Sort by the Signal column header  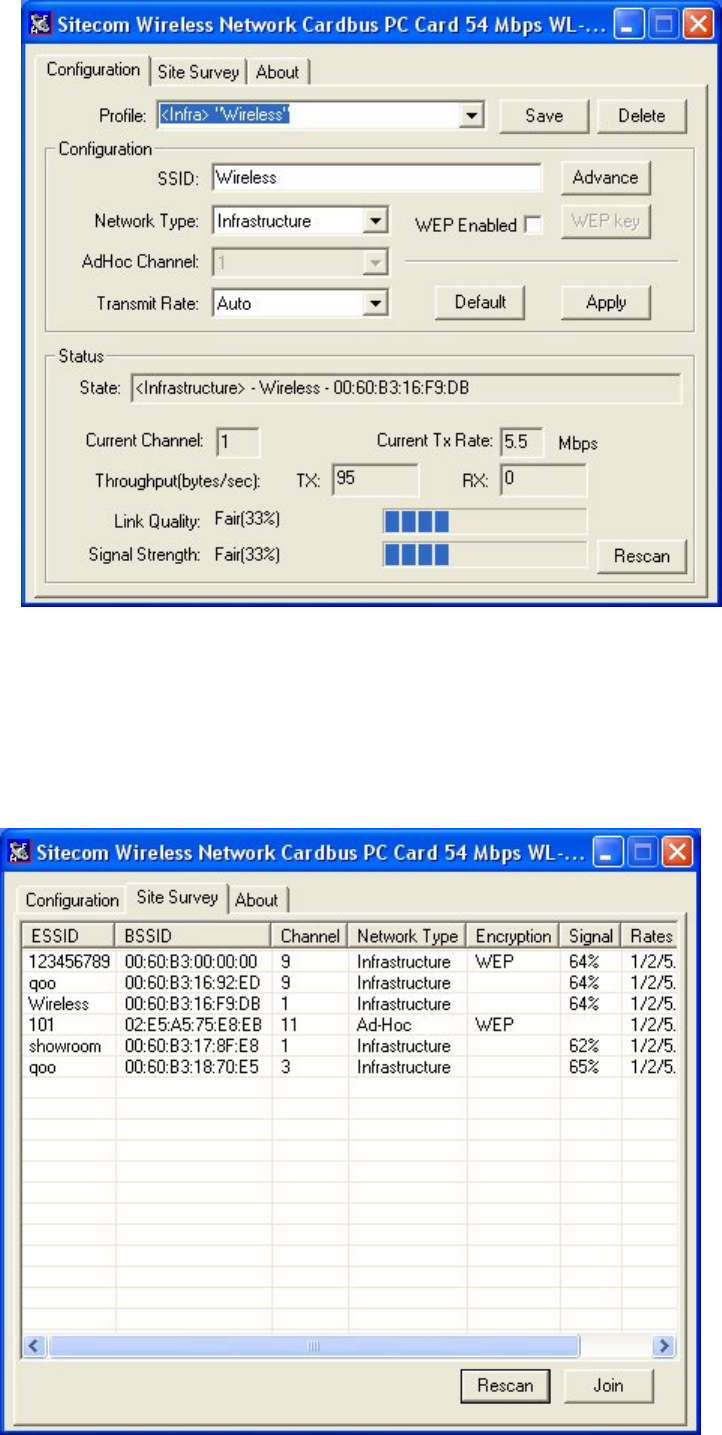point(590,937)
